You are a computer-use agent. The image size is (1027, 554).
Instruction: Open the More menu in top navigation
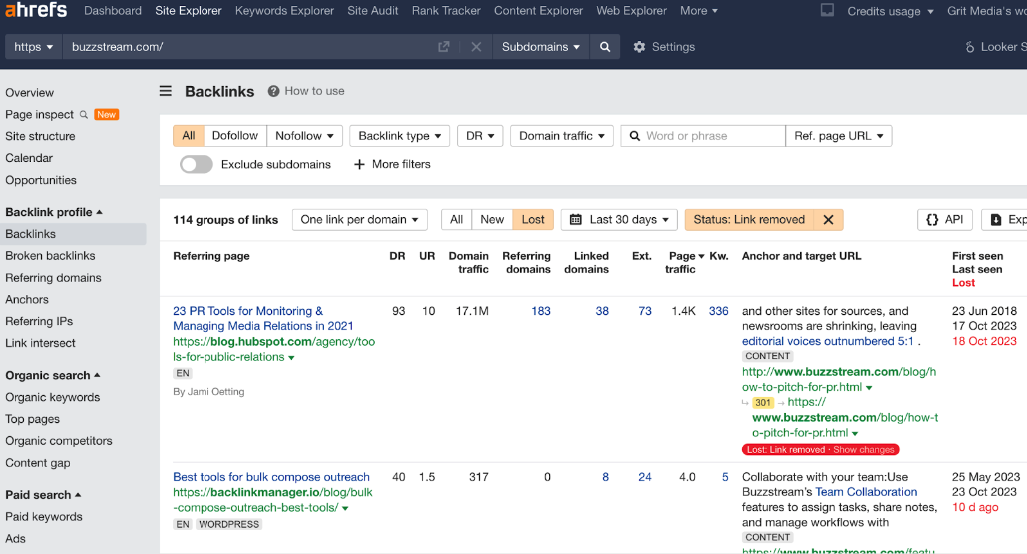click(699, 10)
